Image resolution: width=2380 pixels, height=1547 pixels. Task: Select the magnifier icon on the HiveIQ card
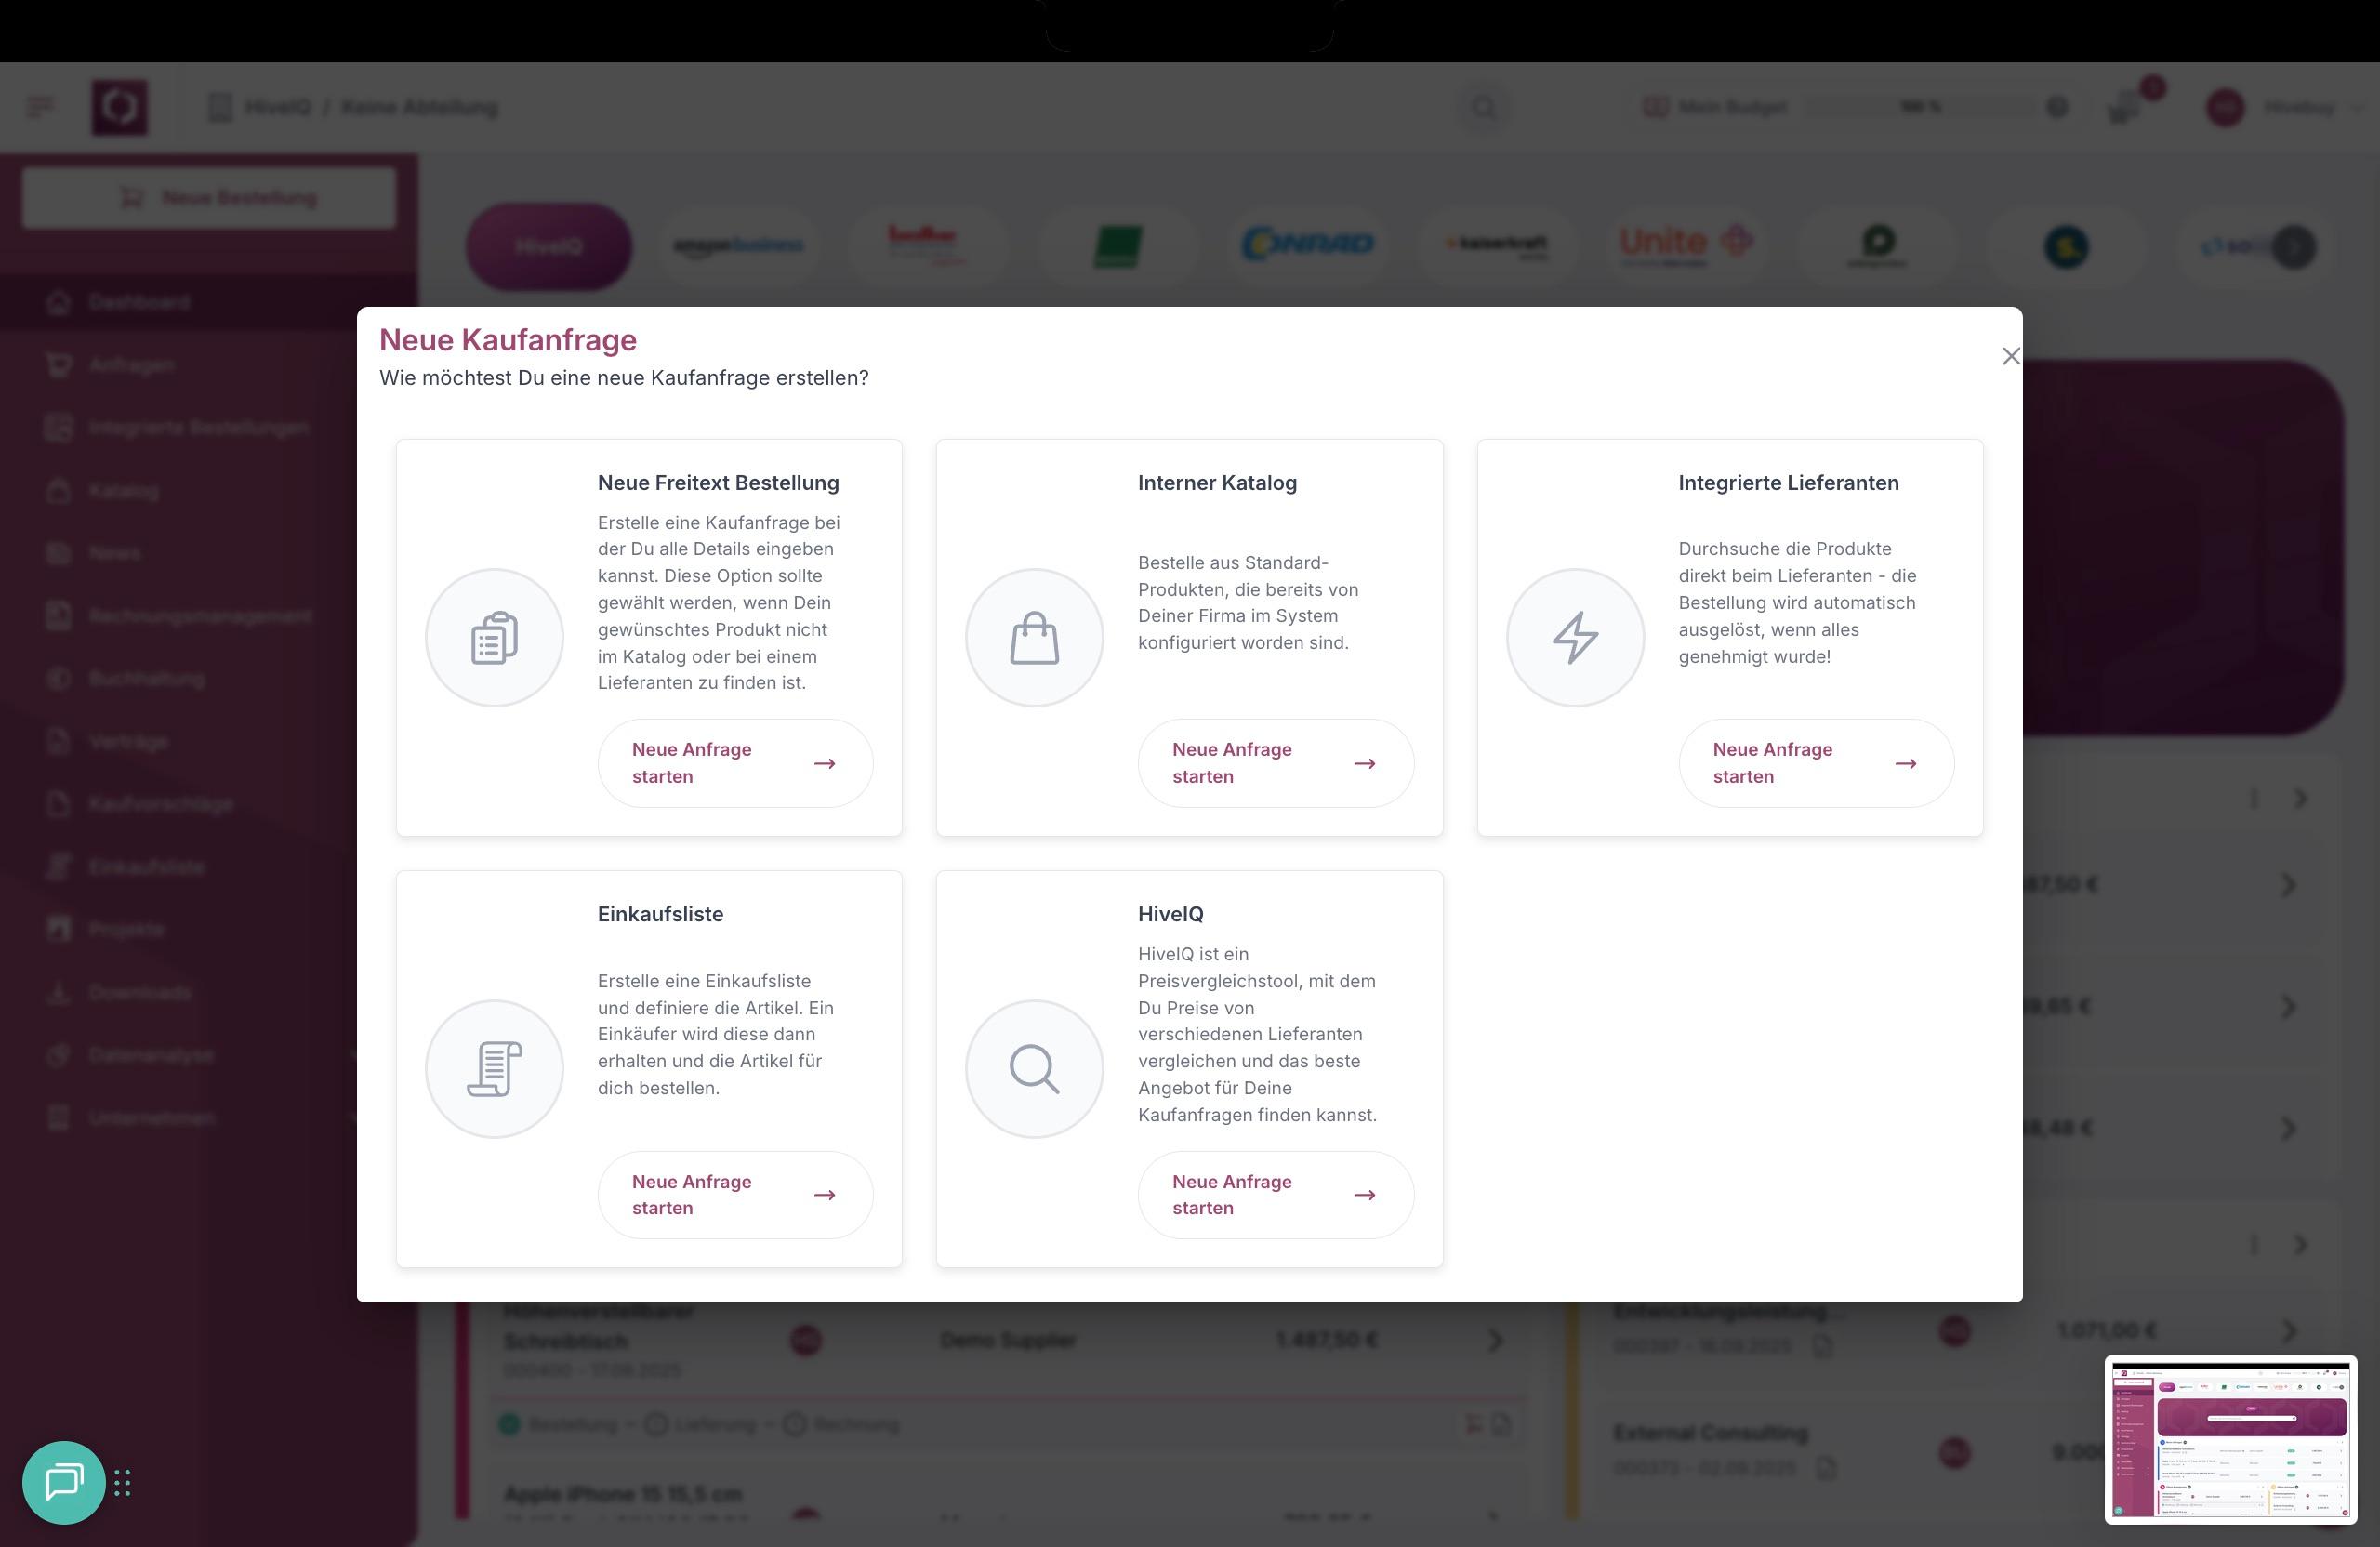click(x=1035, y=1068)
